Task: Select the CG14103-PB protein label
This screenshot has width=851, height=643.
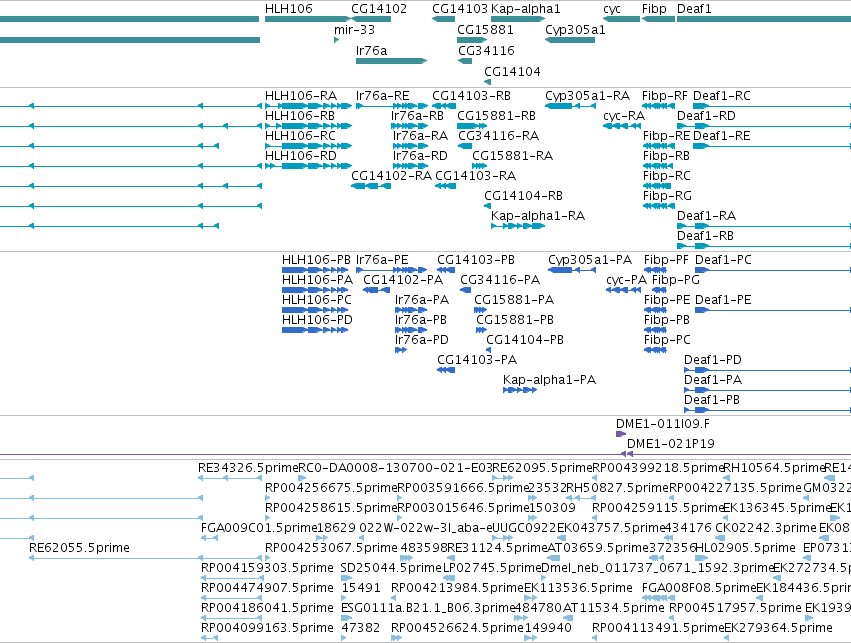Action: tap(476, 260)
